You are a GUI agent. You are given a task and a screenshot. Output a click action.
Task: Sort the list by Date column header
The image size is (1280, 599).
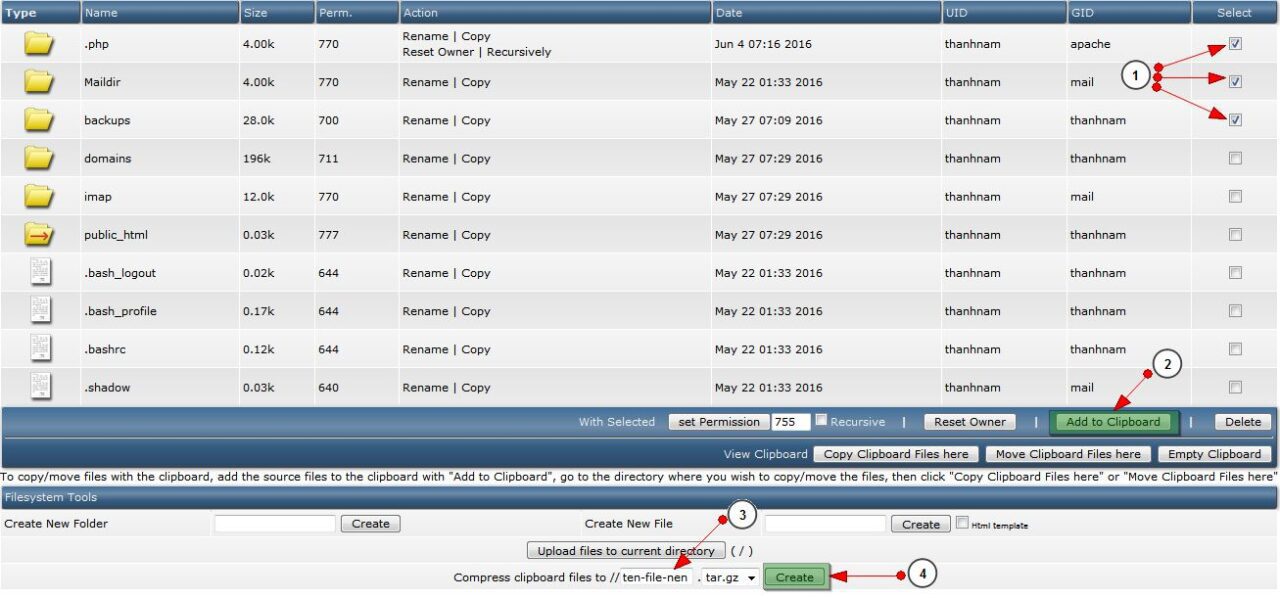tap(728, 13)
